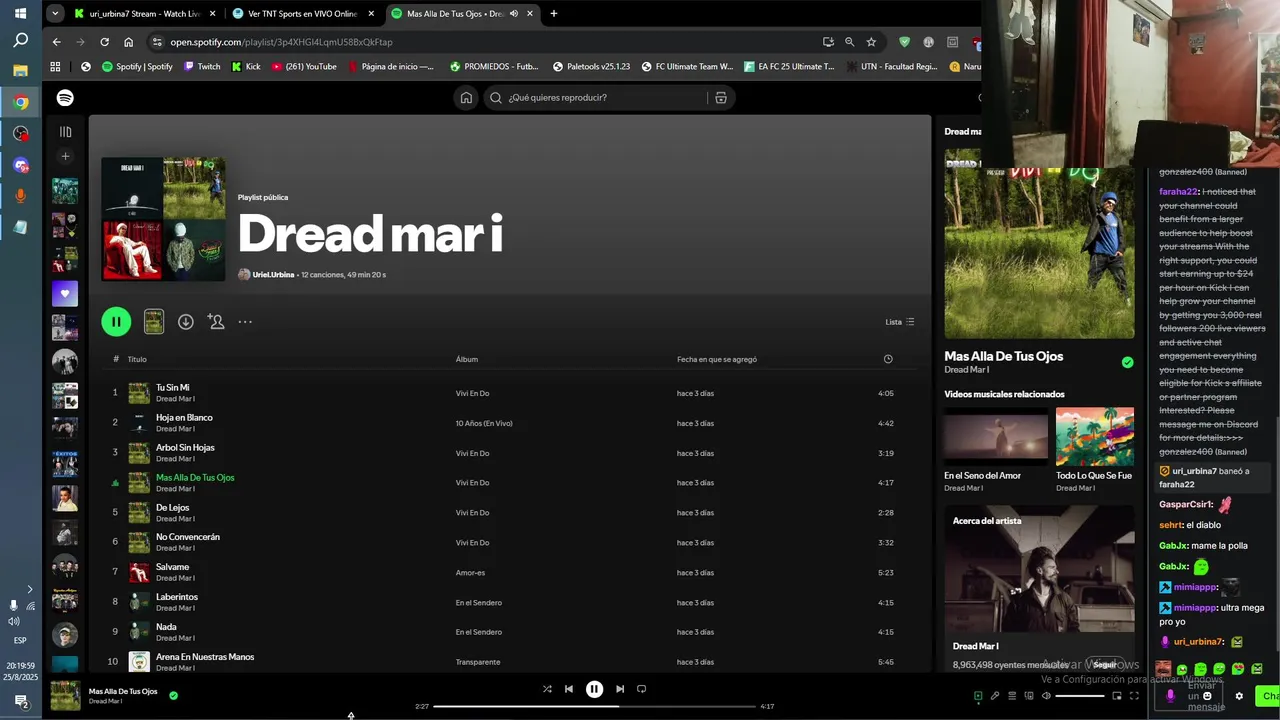Toggle saved checkmark beside Mas Alla De Tus Ojos title
The width and height of the screenshot is (1280, 720).
[x=1127, y=362]
